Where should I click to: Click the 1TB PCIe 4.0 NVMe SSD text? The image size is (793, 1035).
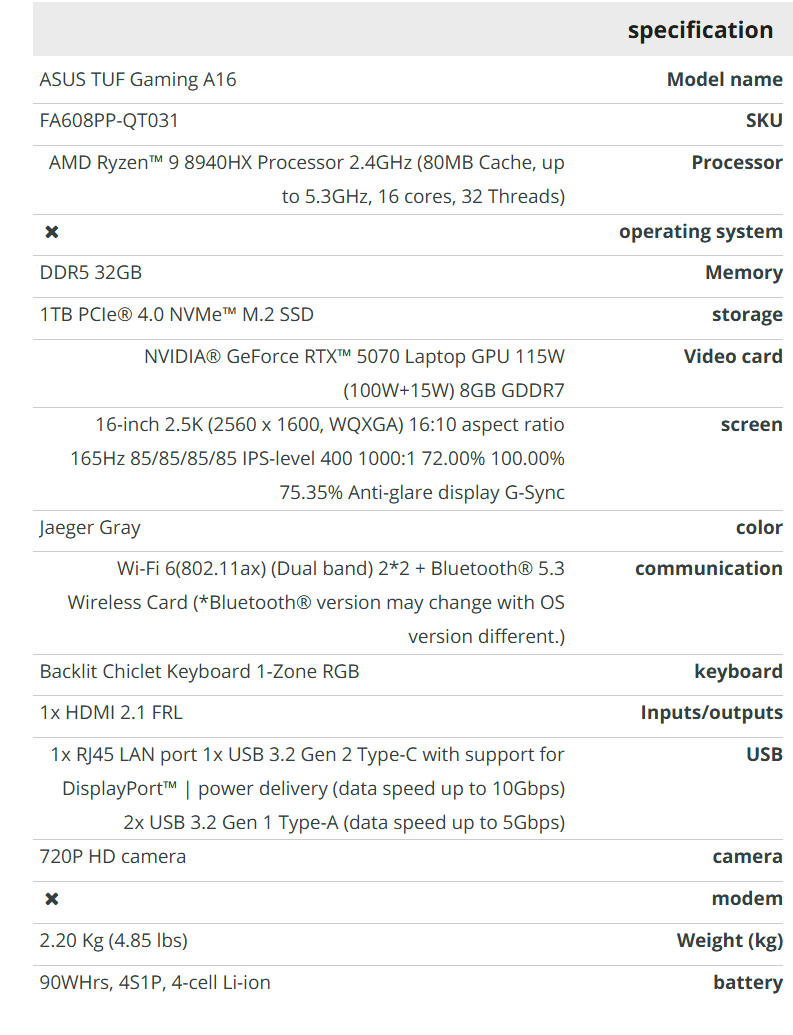[176, 315]
